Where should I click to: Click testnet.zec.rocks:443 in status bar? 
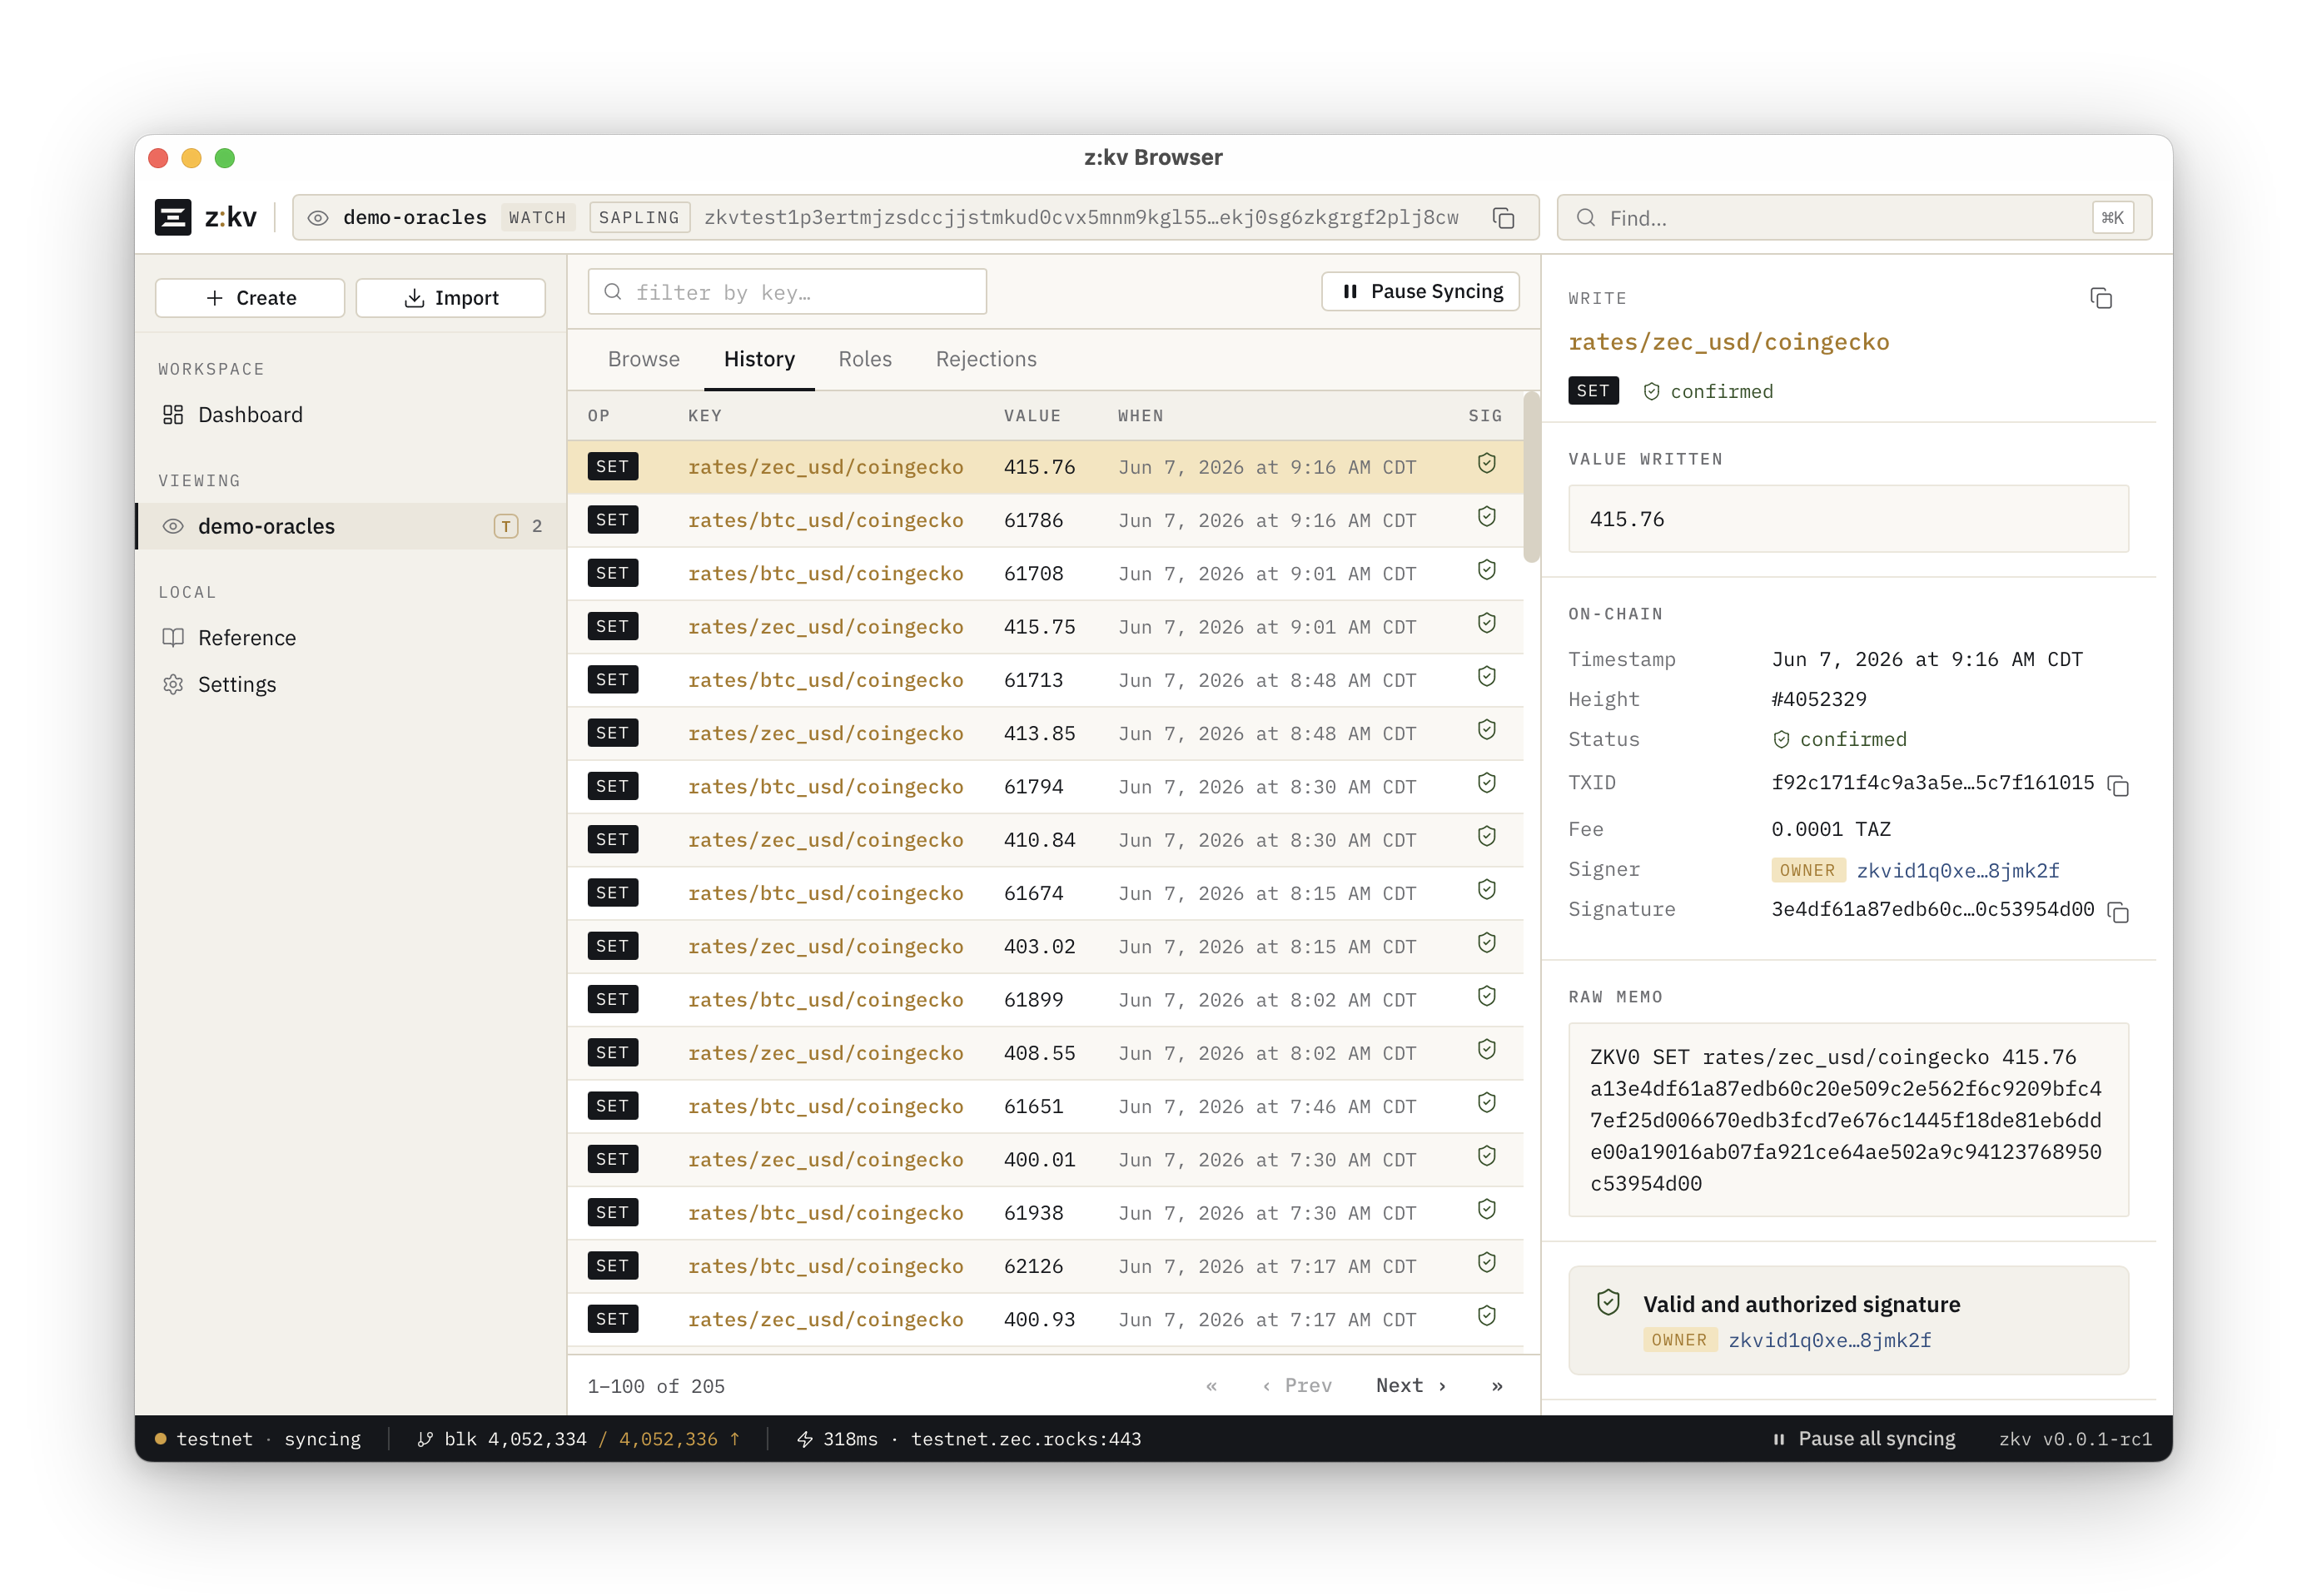(1025, 1439)
